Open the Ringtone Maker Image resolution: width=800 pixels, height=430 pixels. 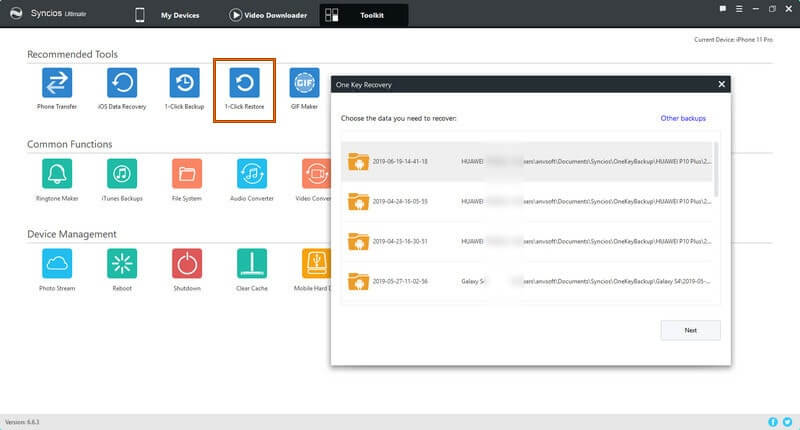pyautogui.click(x=57, y=173)
